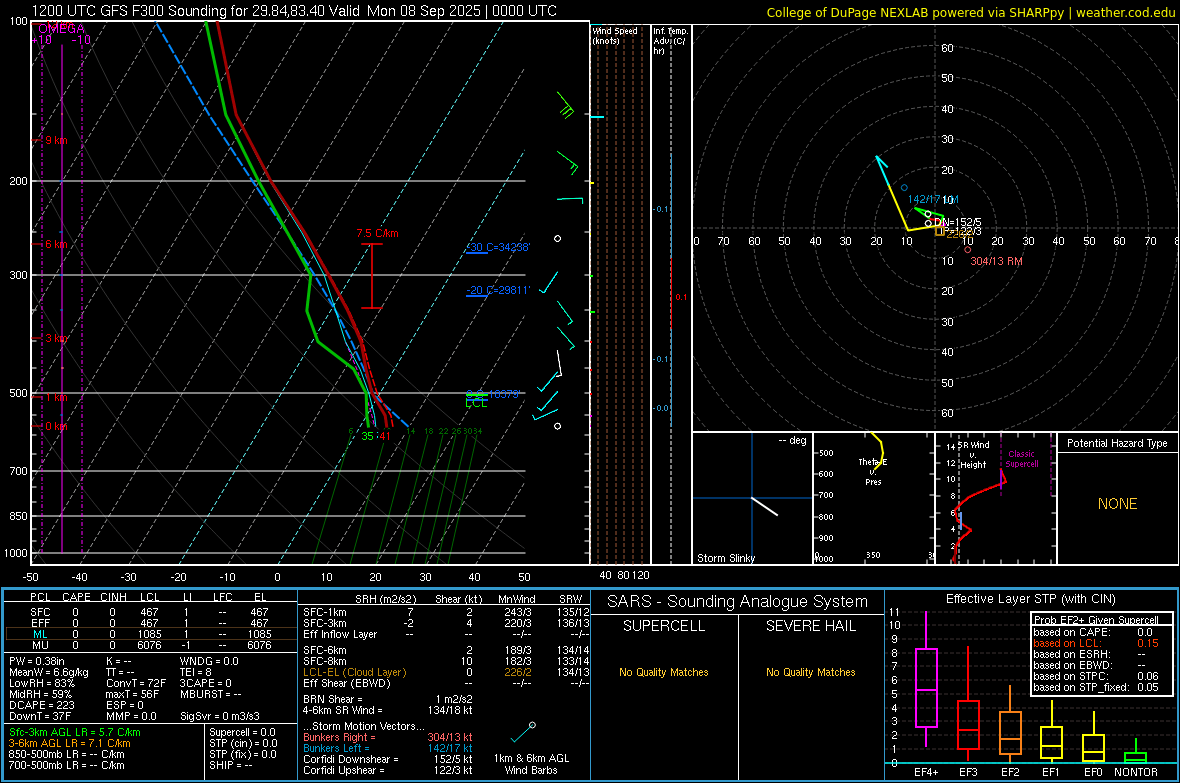Image resolution: width=1180 pixels, height=783 pixels.
Task: Click the Theta-E v. Pres inset label
Action: tap(873, 471)
